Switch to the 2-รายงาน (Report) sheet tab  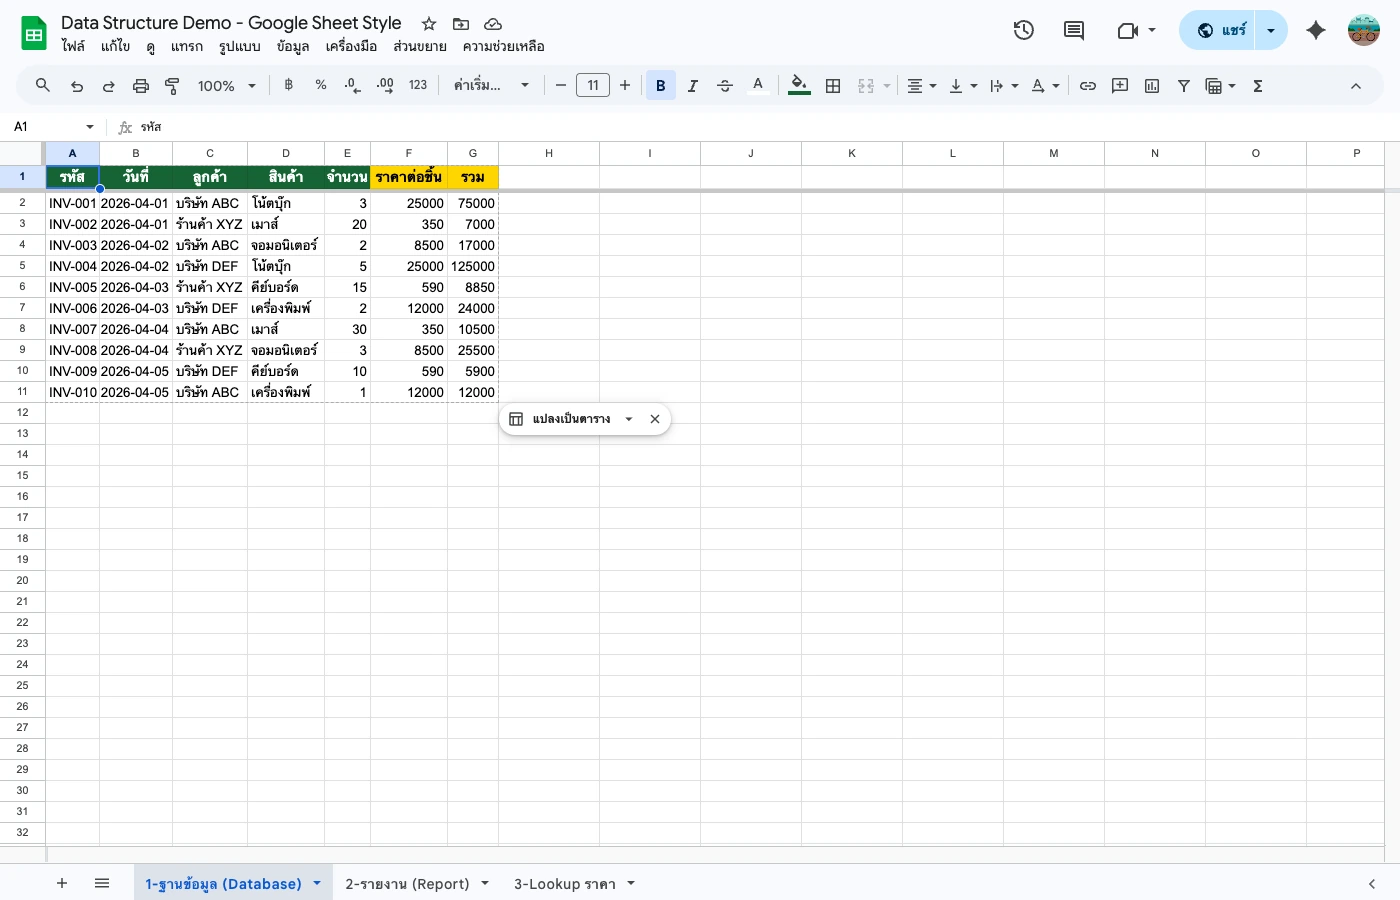pos(408,883)
